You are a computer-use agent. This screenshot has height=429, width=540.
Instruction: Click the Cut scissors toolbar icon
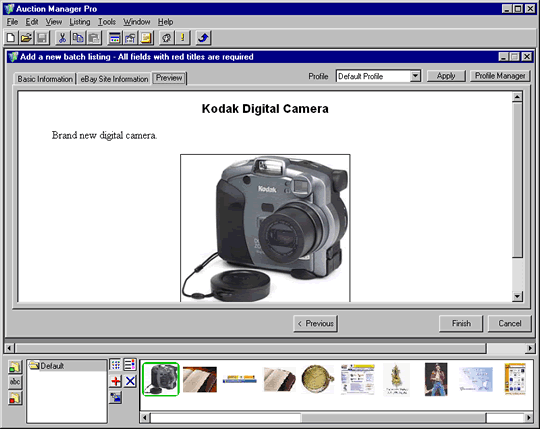click(62, 38)
